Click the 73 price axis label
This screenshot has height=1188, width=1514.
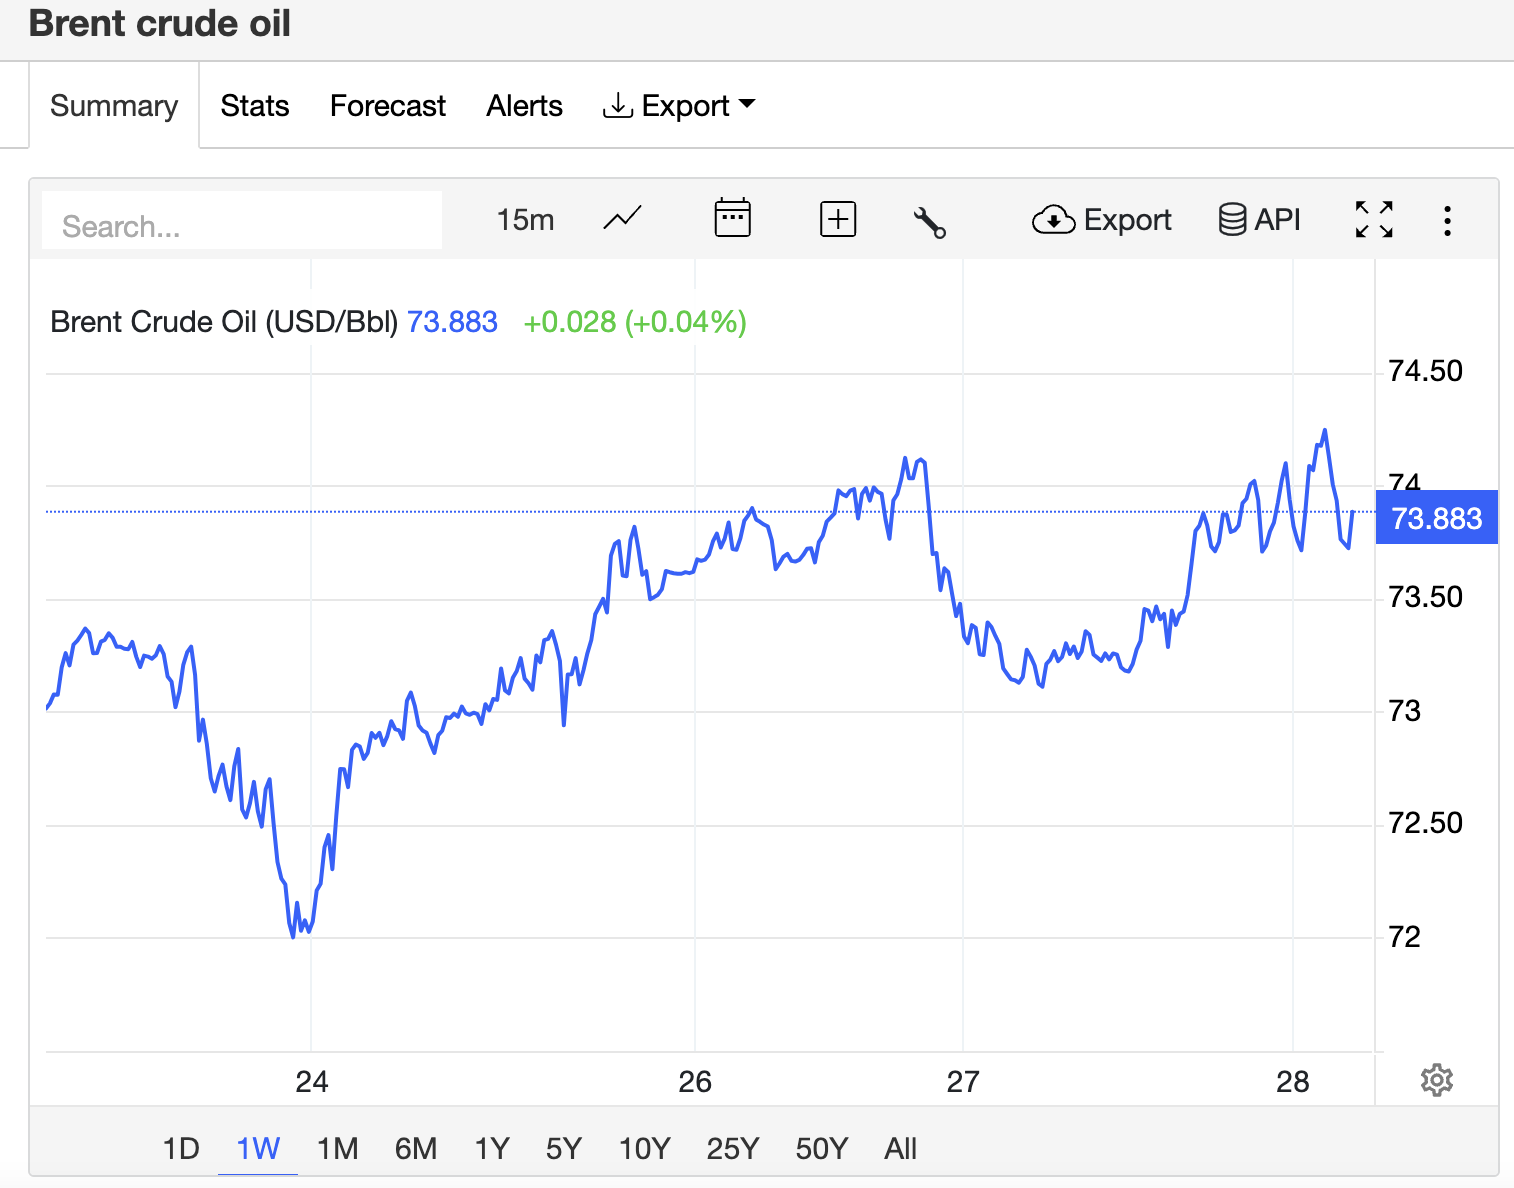pyautogui.click(x=1404, y=711)
